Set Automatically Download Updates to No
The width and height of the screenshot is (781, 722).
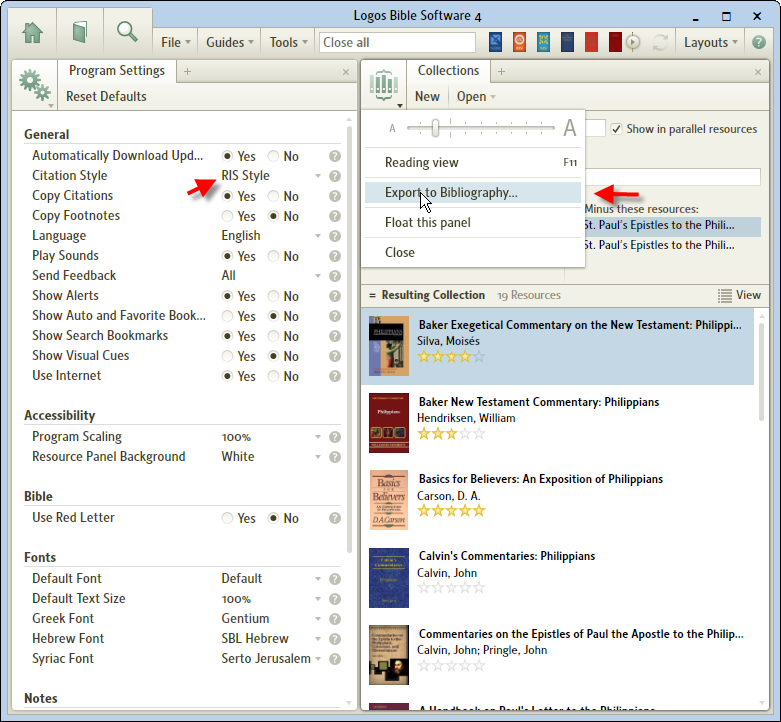[273, 156]
